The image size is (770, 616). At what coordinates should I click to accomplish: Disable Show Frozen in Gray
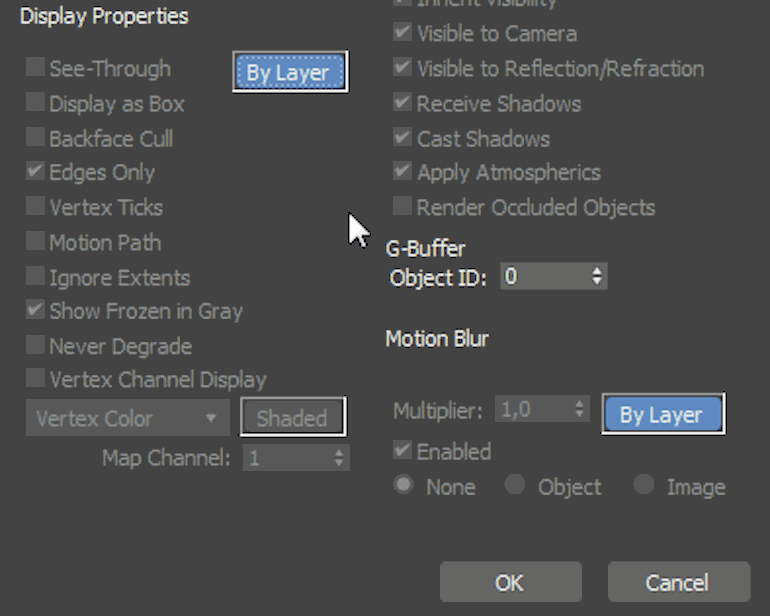click(x=36, y=311)
